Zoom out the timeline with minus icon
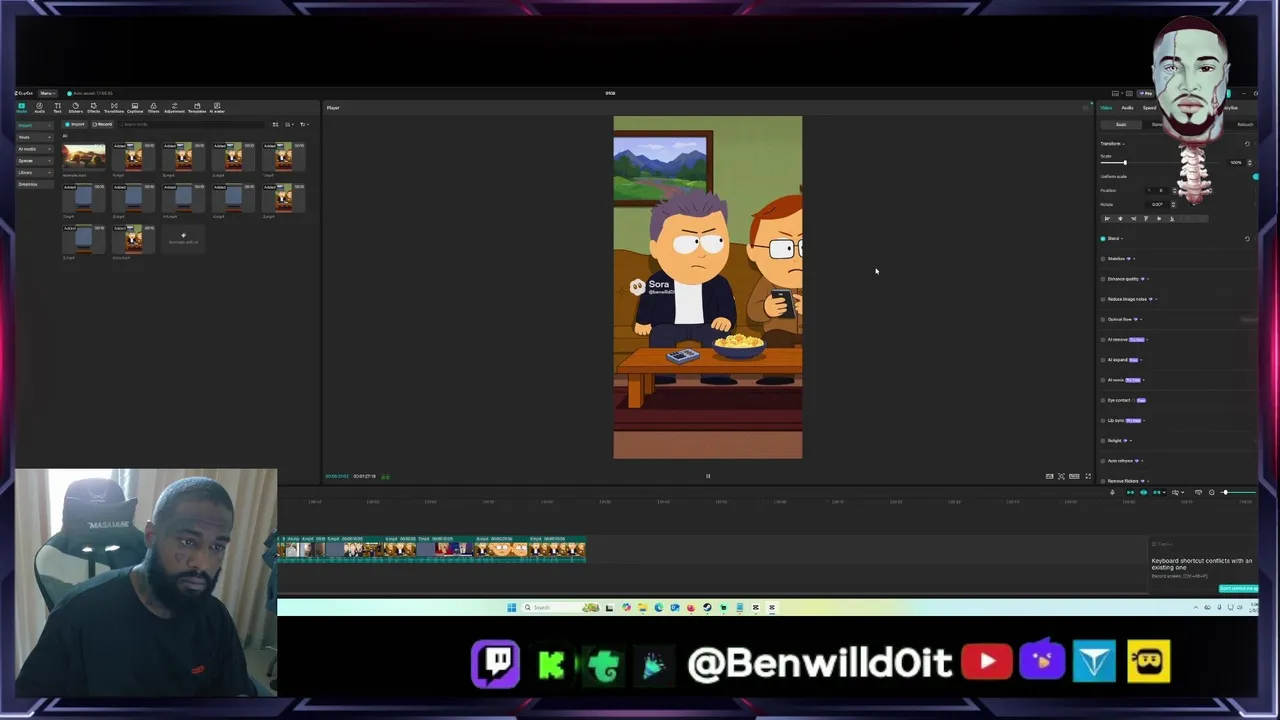1280x720 pixels. click(1212, 492)
